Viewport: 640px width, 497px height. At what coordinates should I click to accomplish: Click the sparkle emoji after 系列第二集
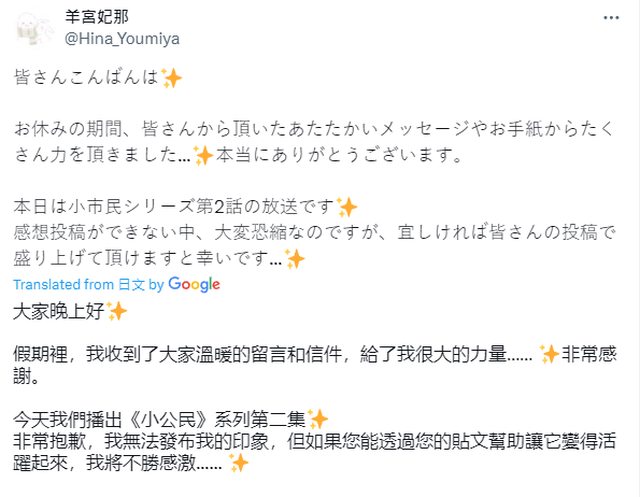click(318, 418)
